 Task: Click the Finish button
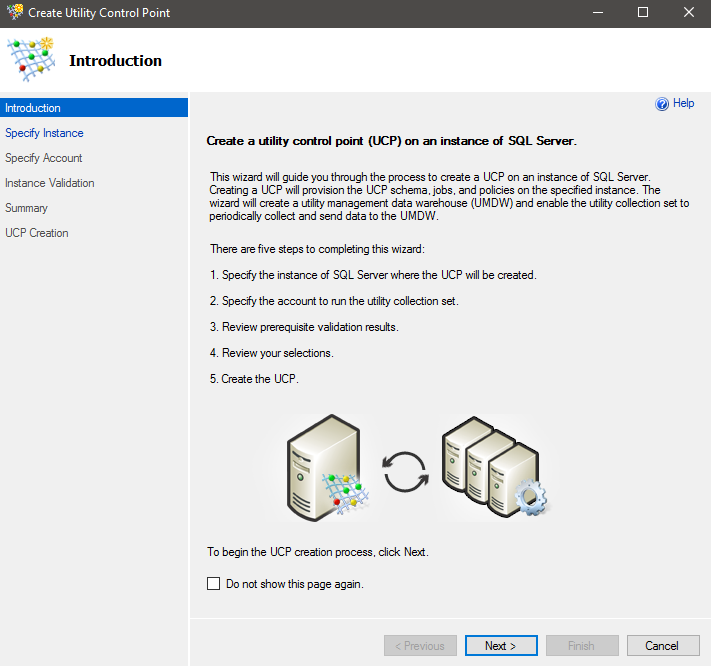coord(582,645)
